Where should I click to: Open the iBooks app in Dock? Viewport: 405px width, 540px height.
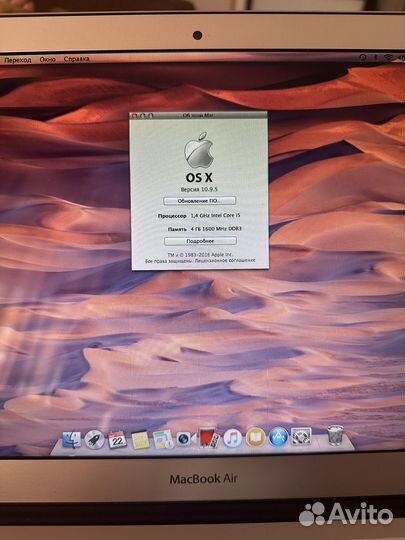coord(256,437)
